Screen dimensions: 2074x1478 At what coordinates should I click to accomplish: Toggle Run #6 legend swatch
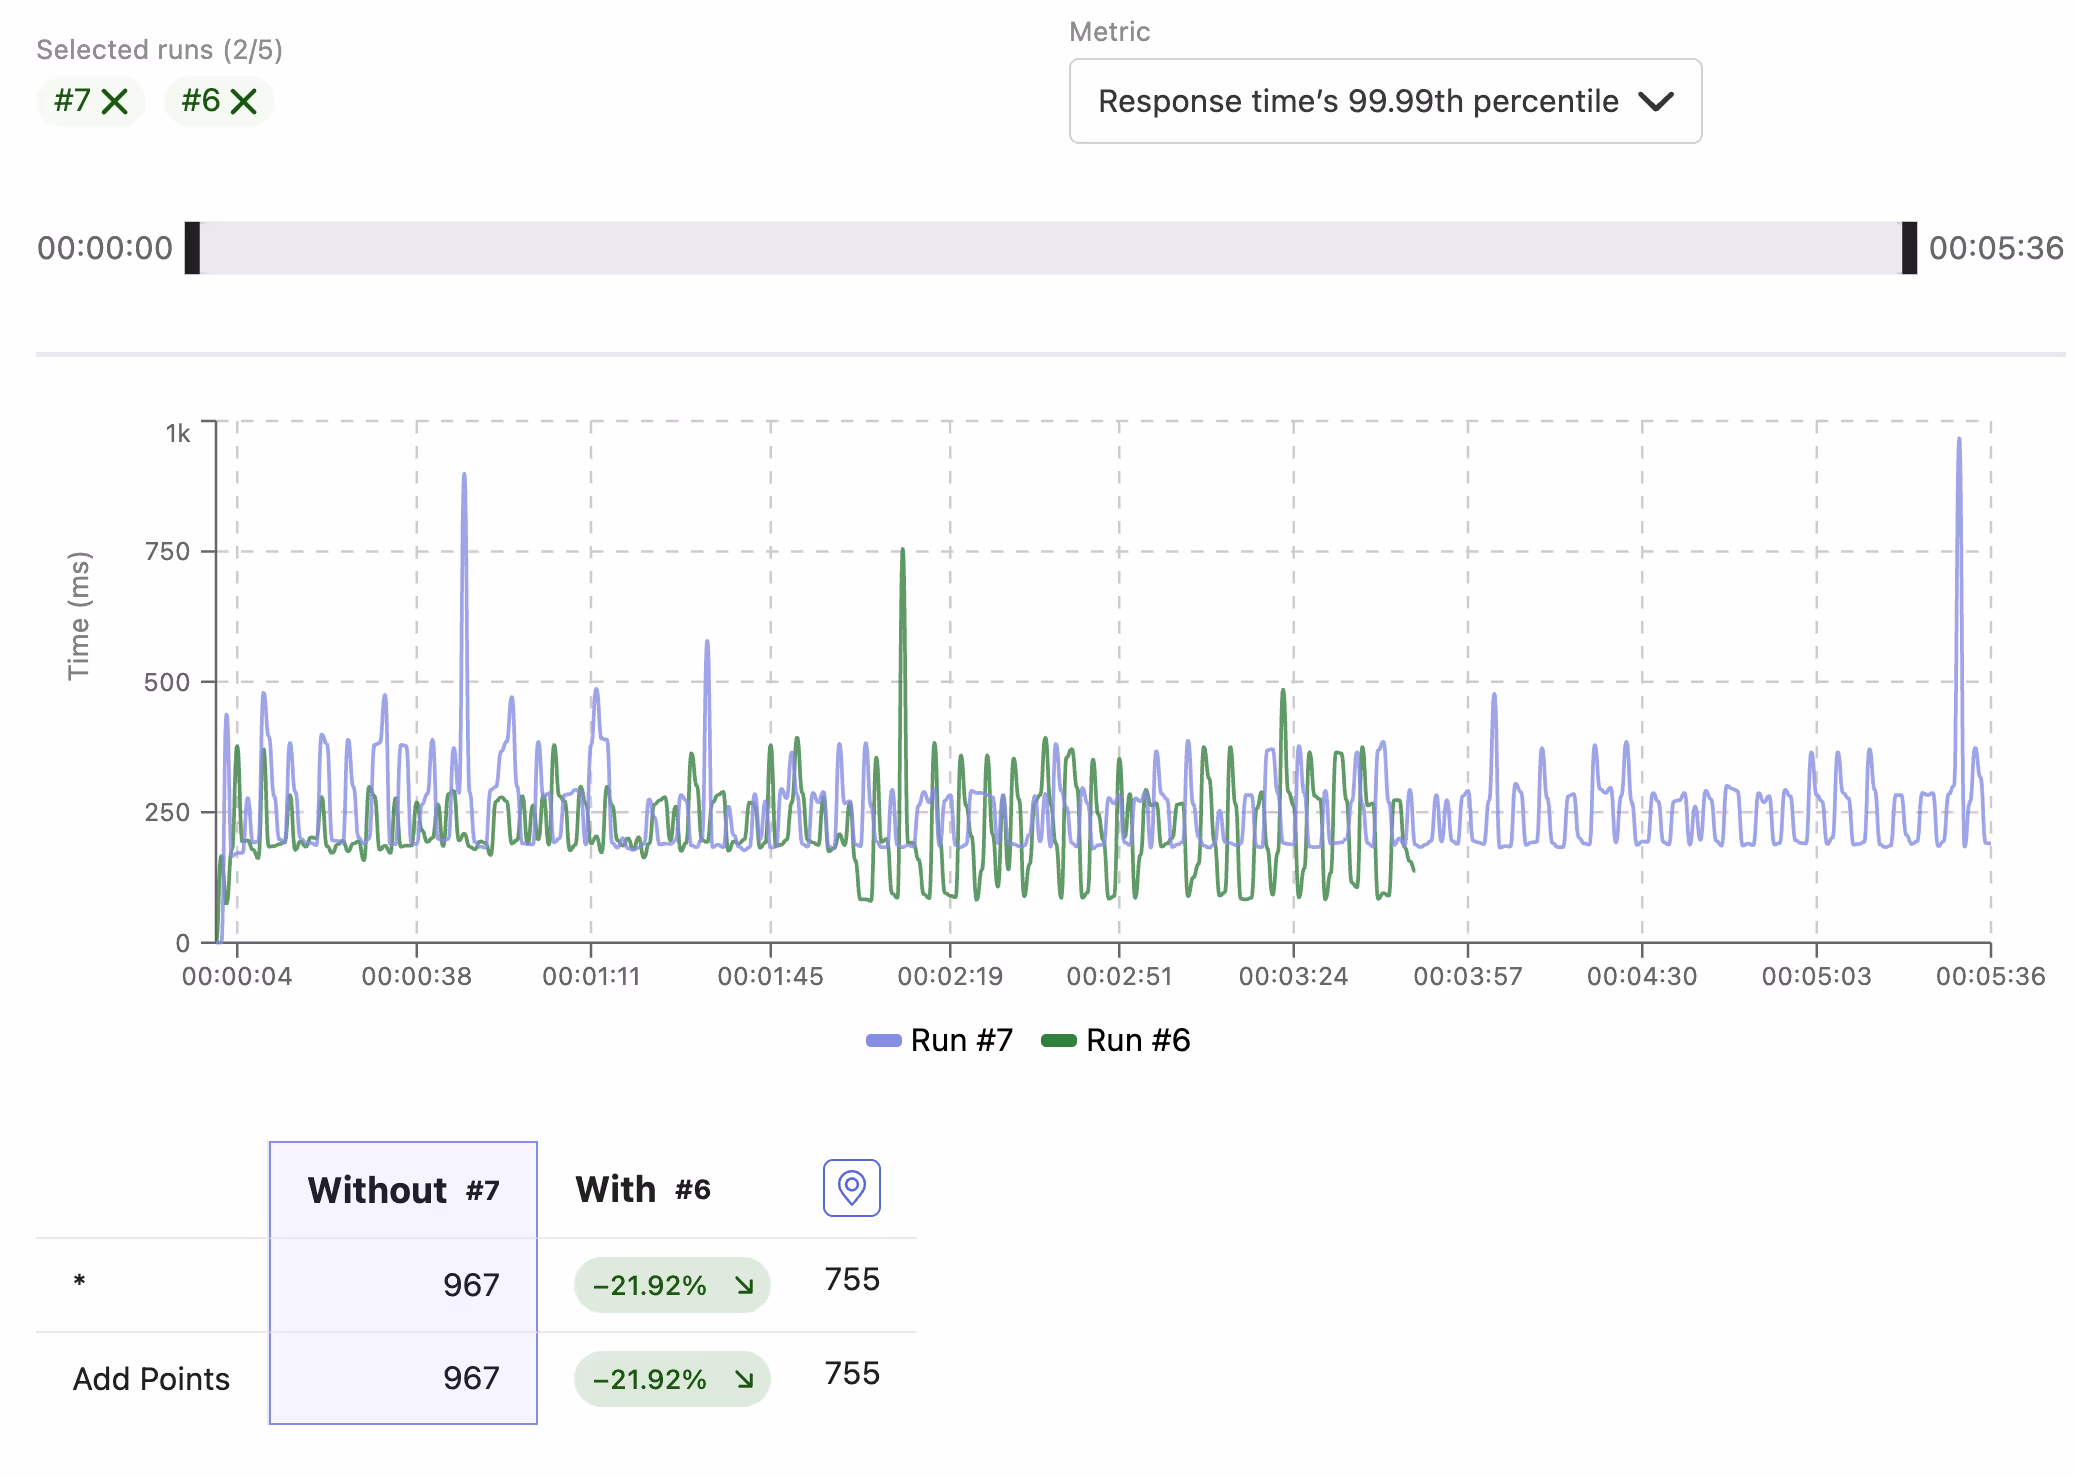tap(1059, 1040)
